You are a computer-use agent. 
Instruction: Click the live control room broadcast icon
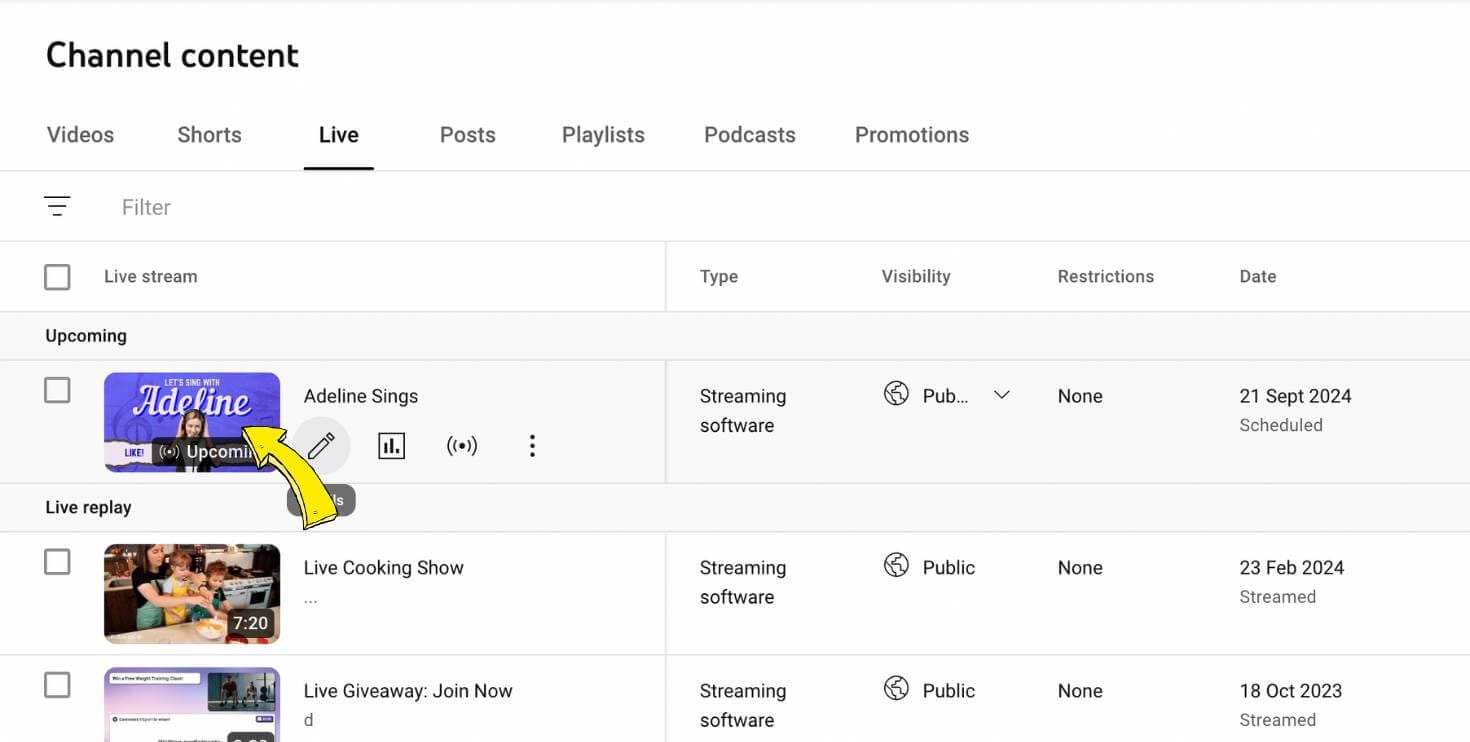tap(462, 446)
